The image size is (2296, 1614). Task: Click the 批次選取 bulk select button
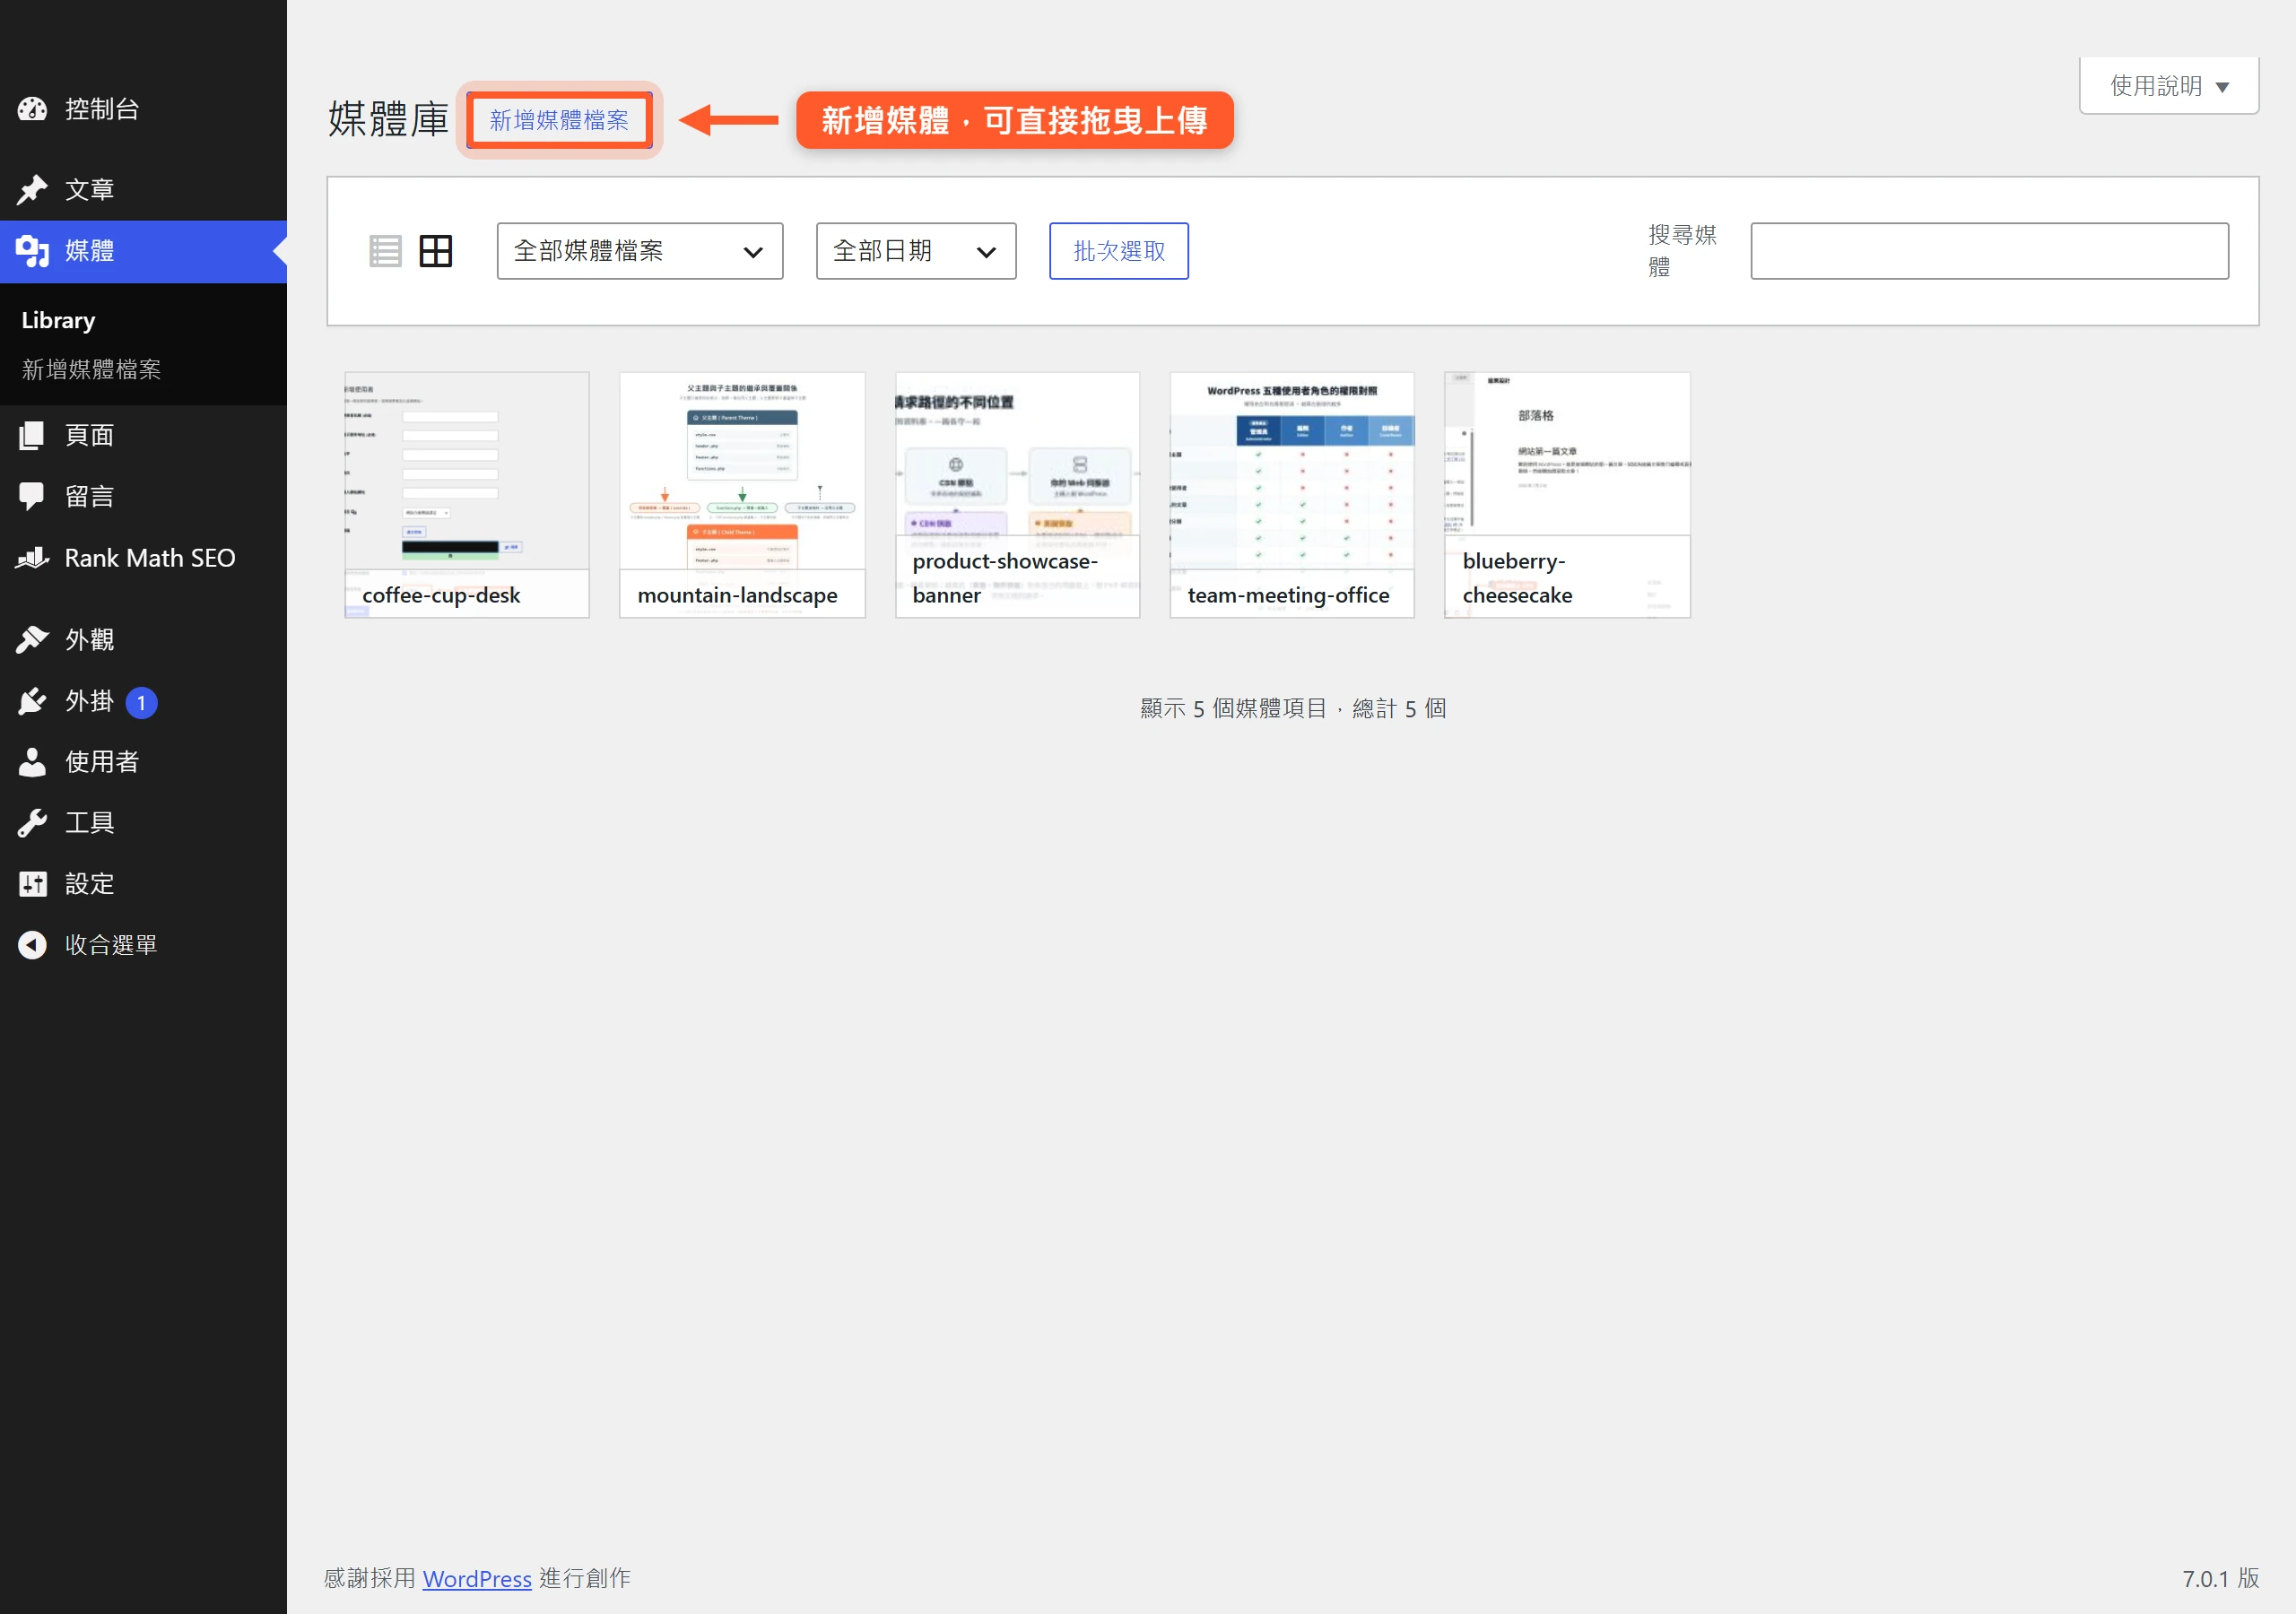(1119, 251)
